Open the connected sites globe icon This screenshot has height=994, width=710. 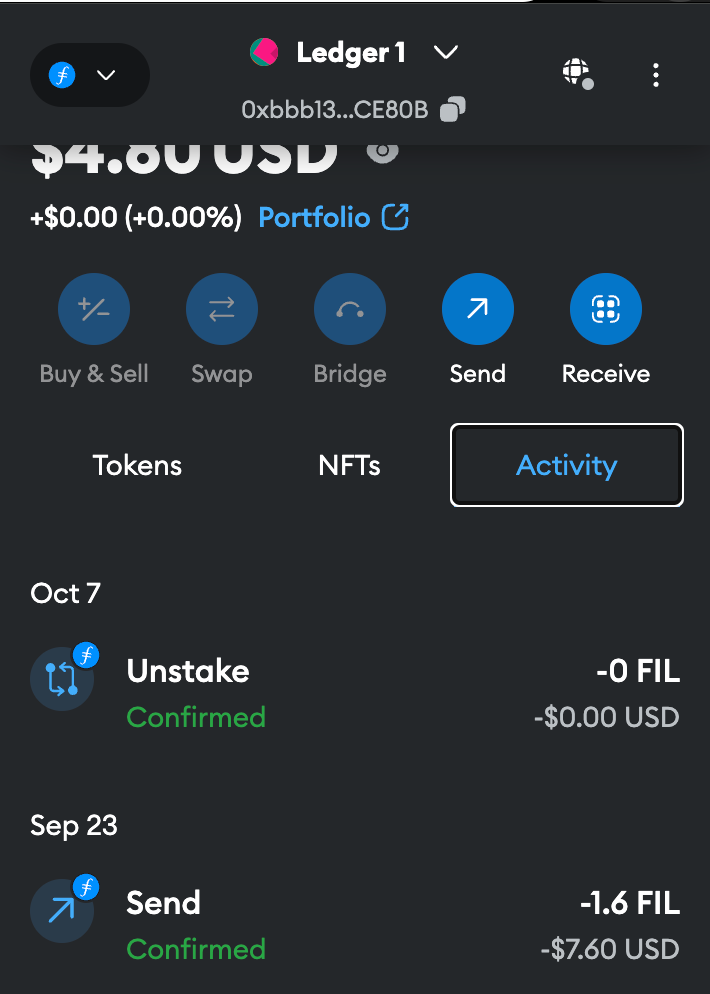[x=578, y=73]
